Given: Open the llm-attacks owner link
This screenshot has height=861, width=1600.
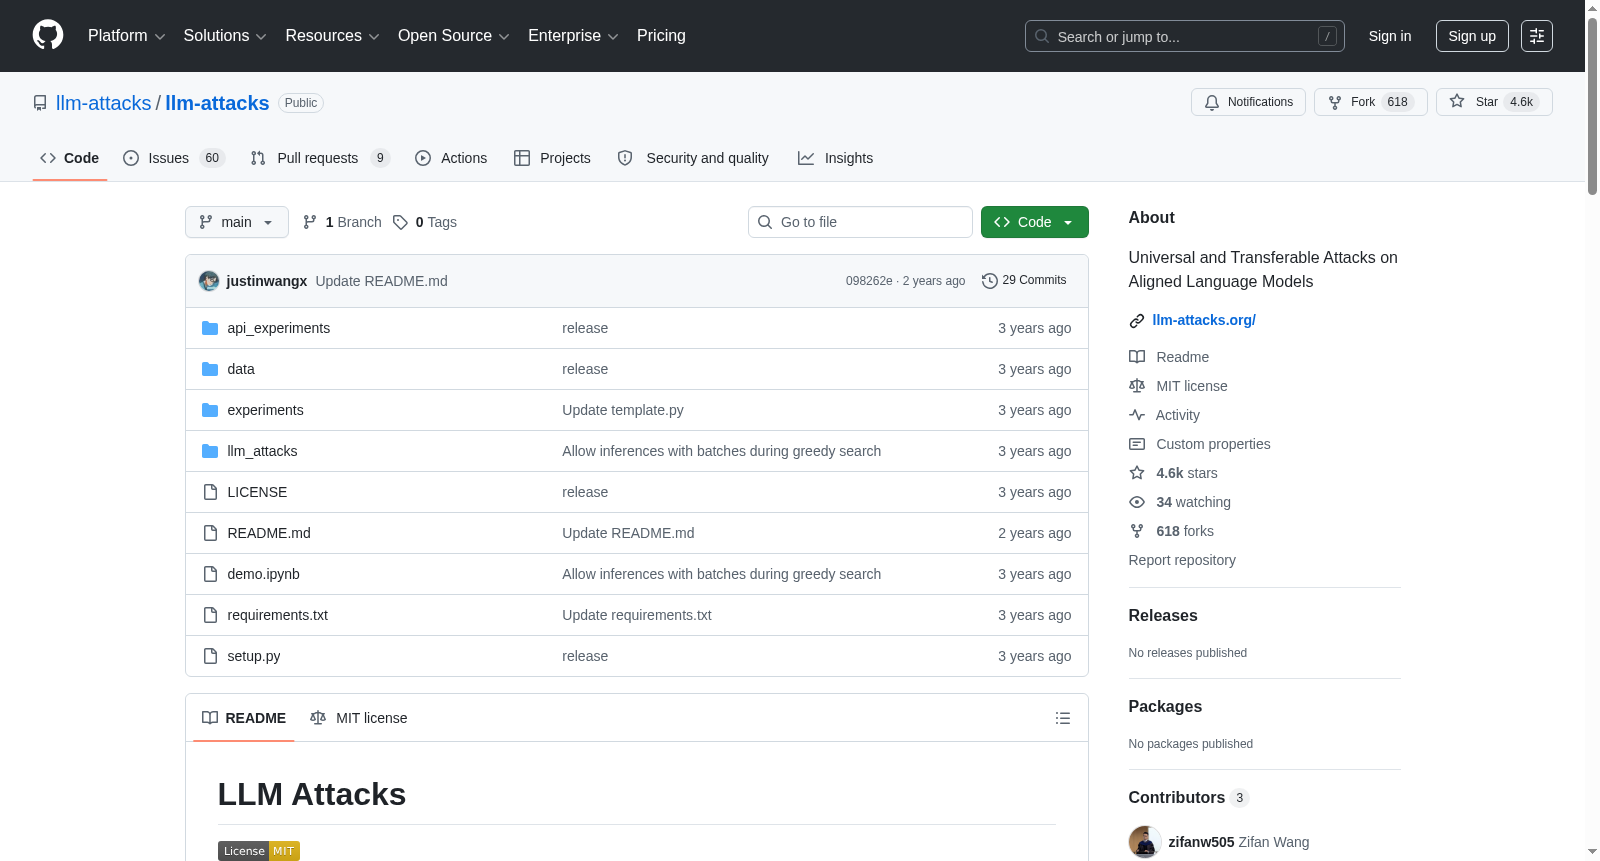Looking at the screenshot, I should (x=104, y=103).
